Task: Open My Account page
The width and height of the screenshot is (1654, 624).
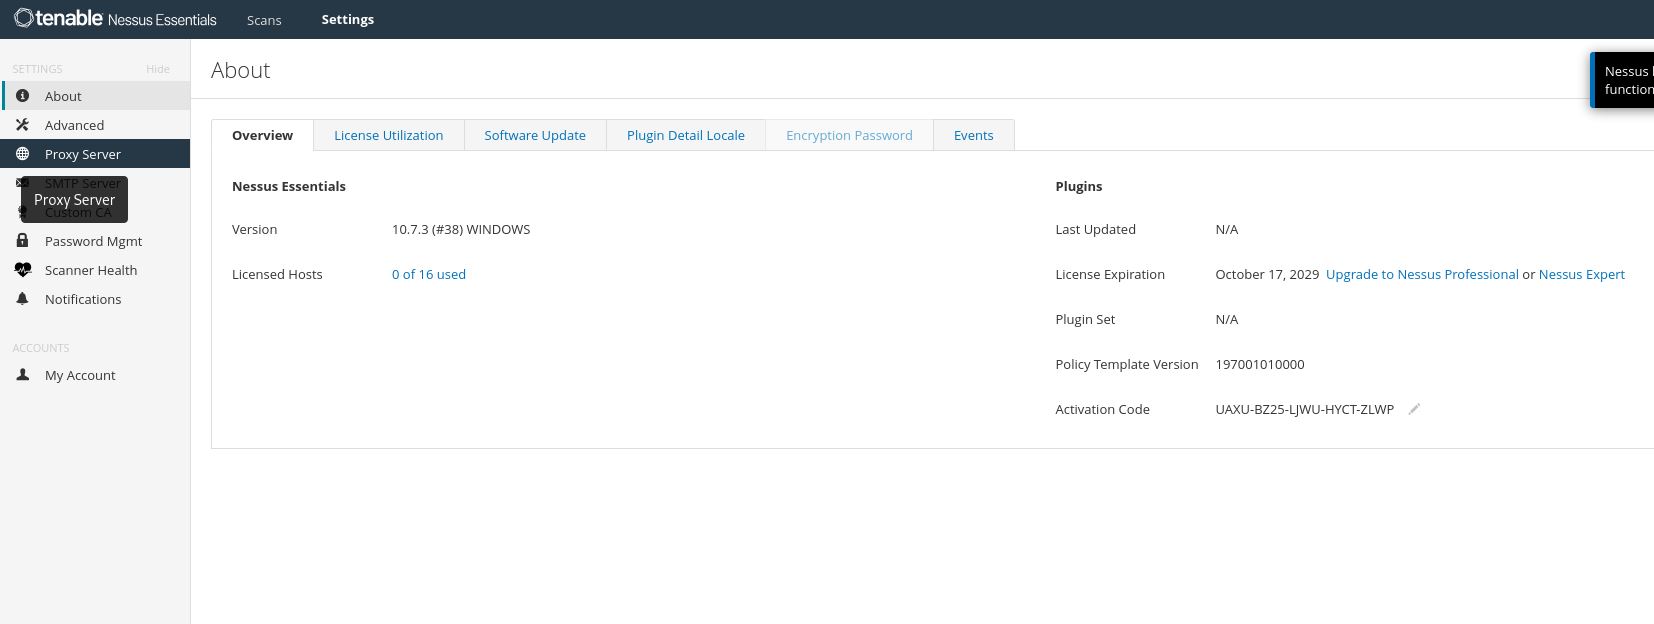Action: click(95, 375)
